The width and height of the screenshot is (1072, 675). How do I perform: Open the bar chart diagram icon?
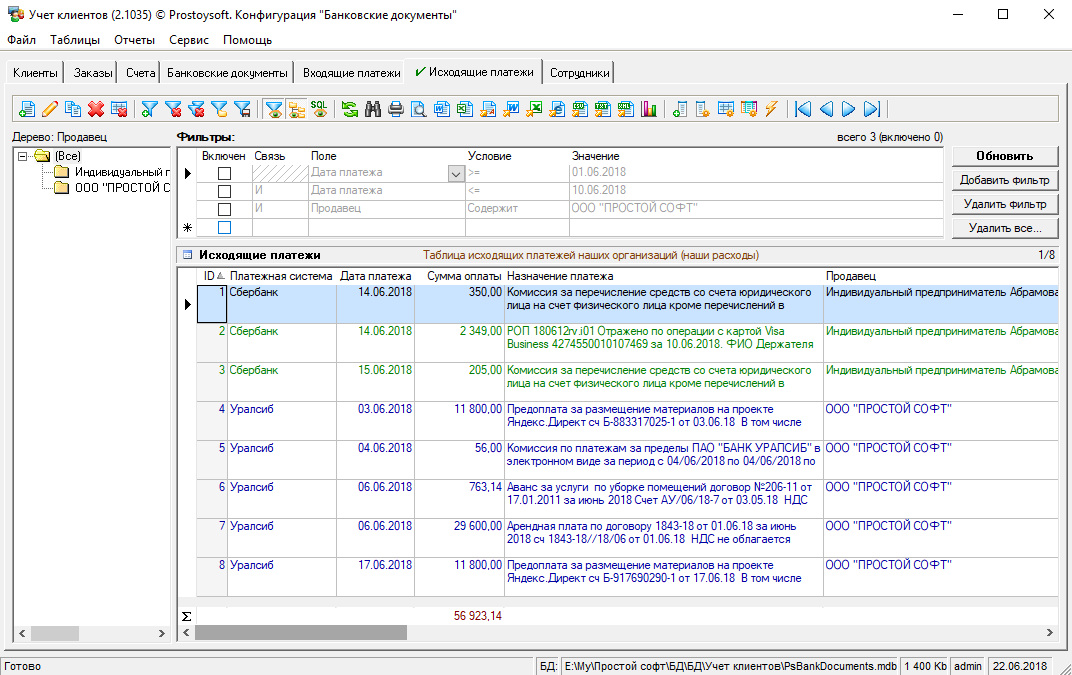[x=649, y=109]
